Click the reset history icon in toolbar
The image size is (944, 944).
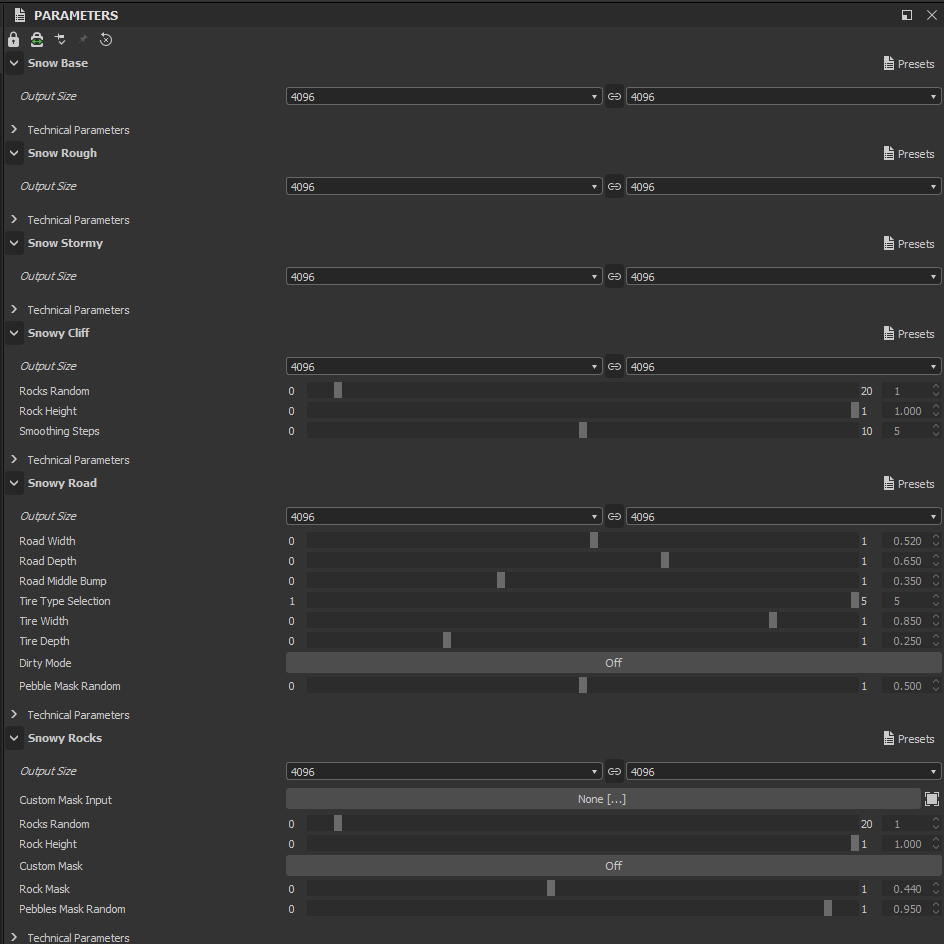[106, 40]
